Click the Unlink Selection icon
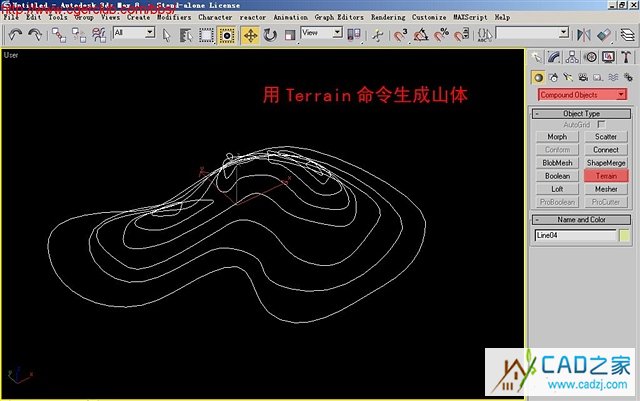640x401 pixels. pos(79,35)
